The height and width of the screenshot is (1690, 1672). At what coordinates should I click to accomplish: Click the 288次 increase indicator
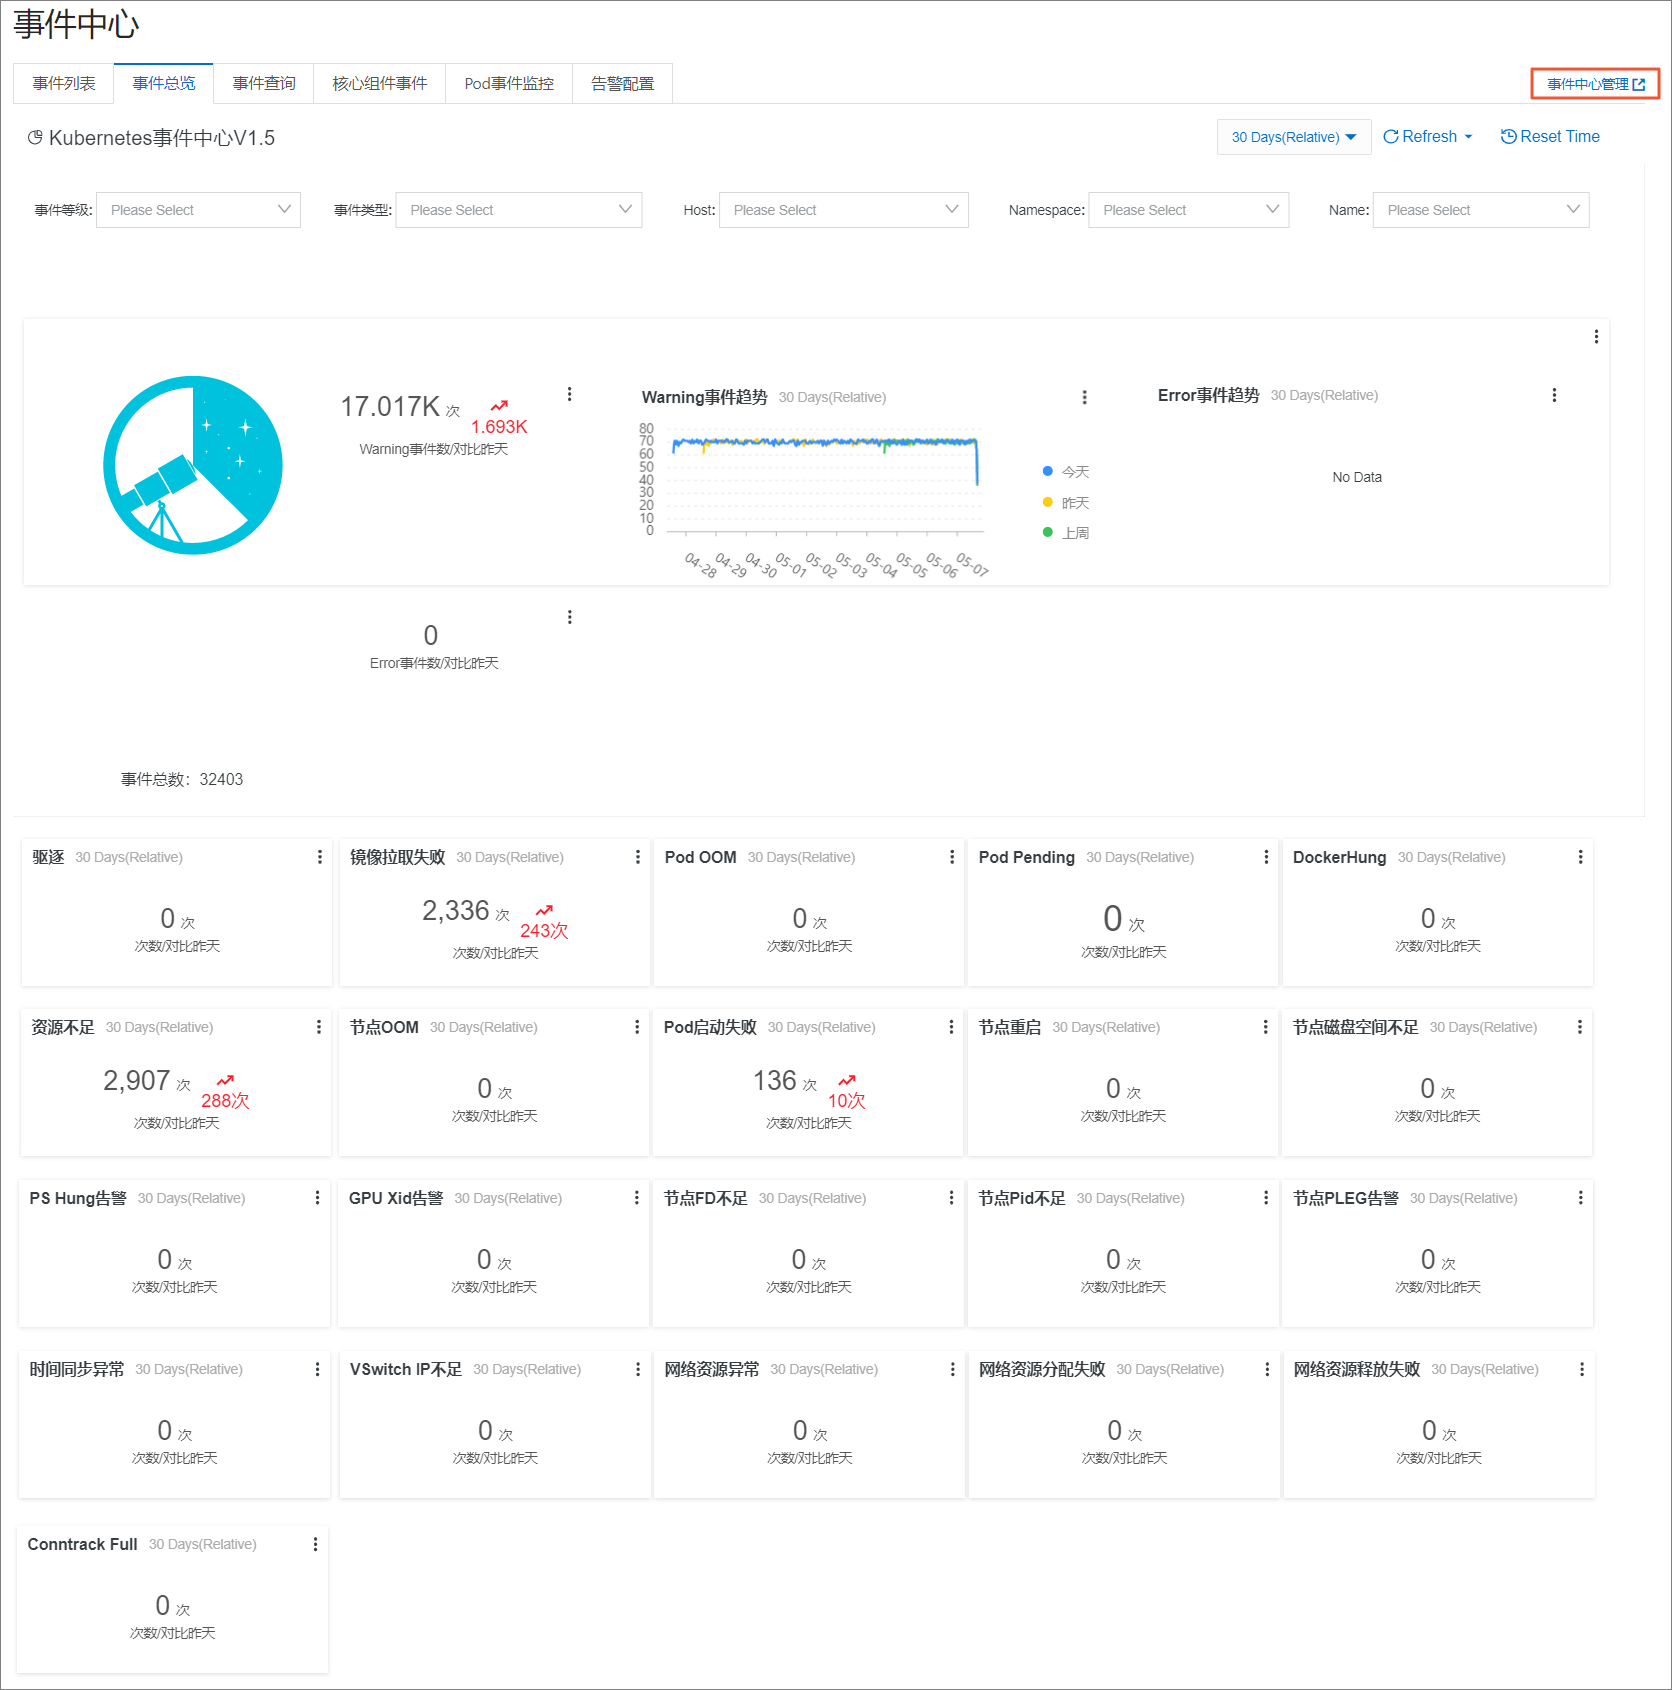[x=225, y=1093]
